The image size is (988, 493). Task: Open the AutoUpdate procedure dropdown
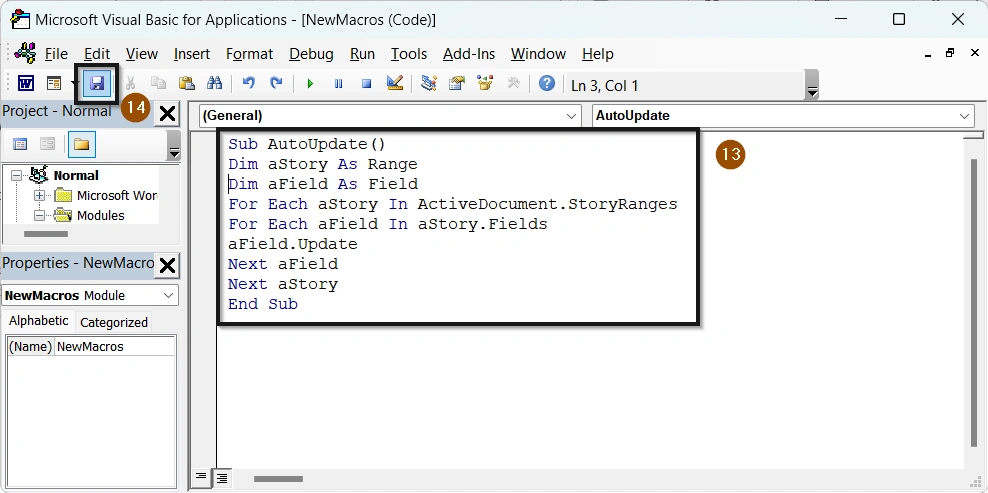click(783, 116)
